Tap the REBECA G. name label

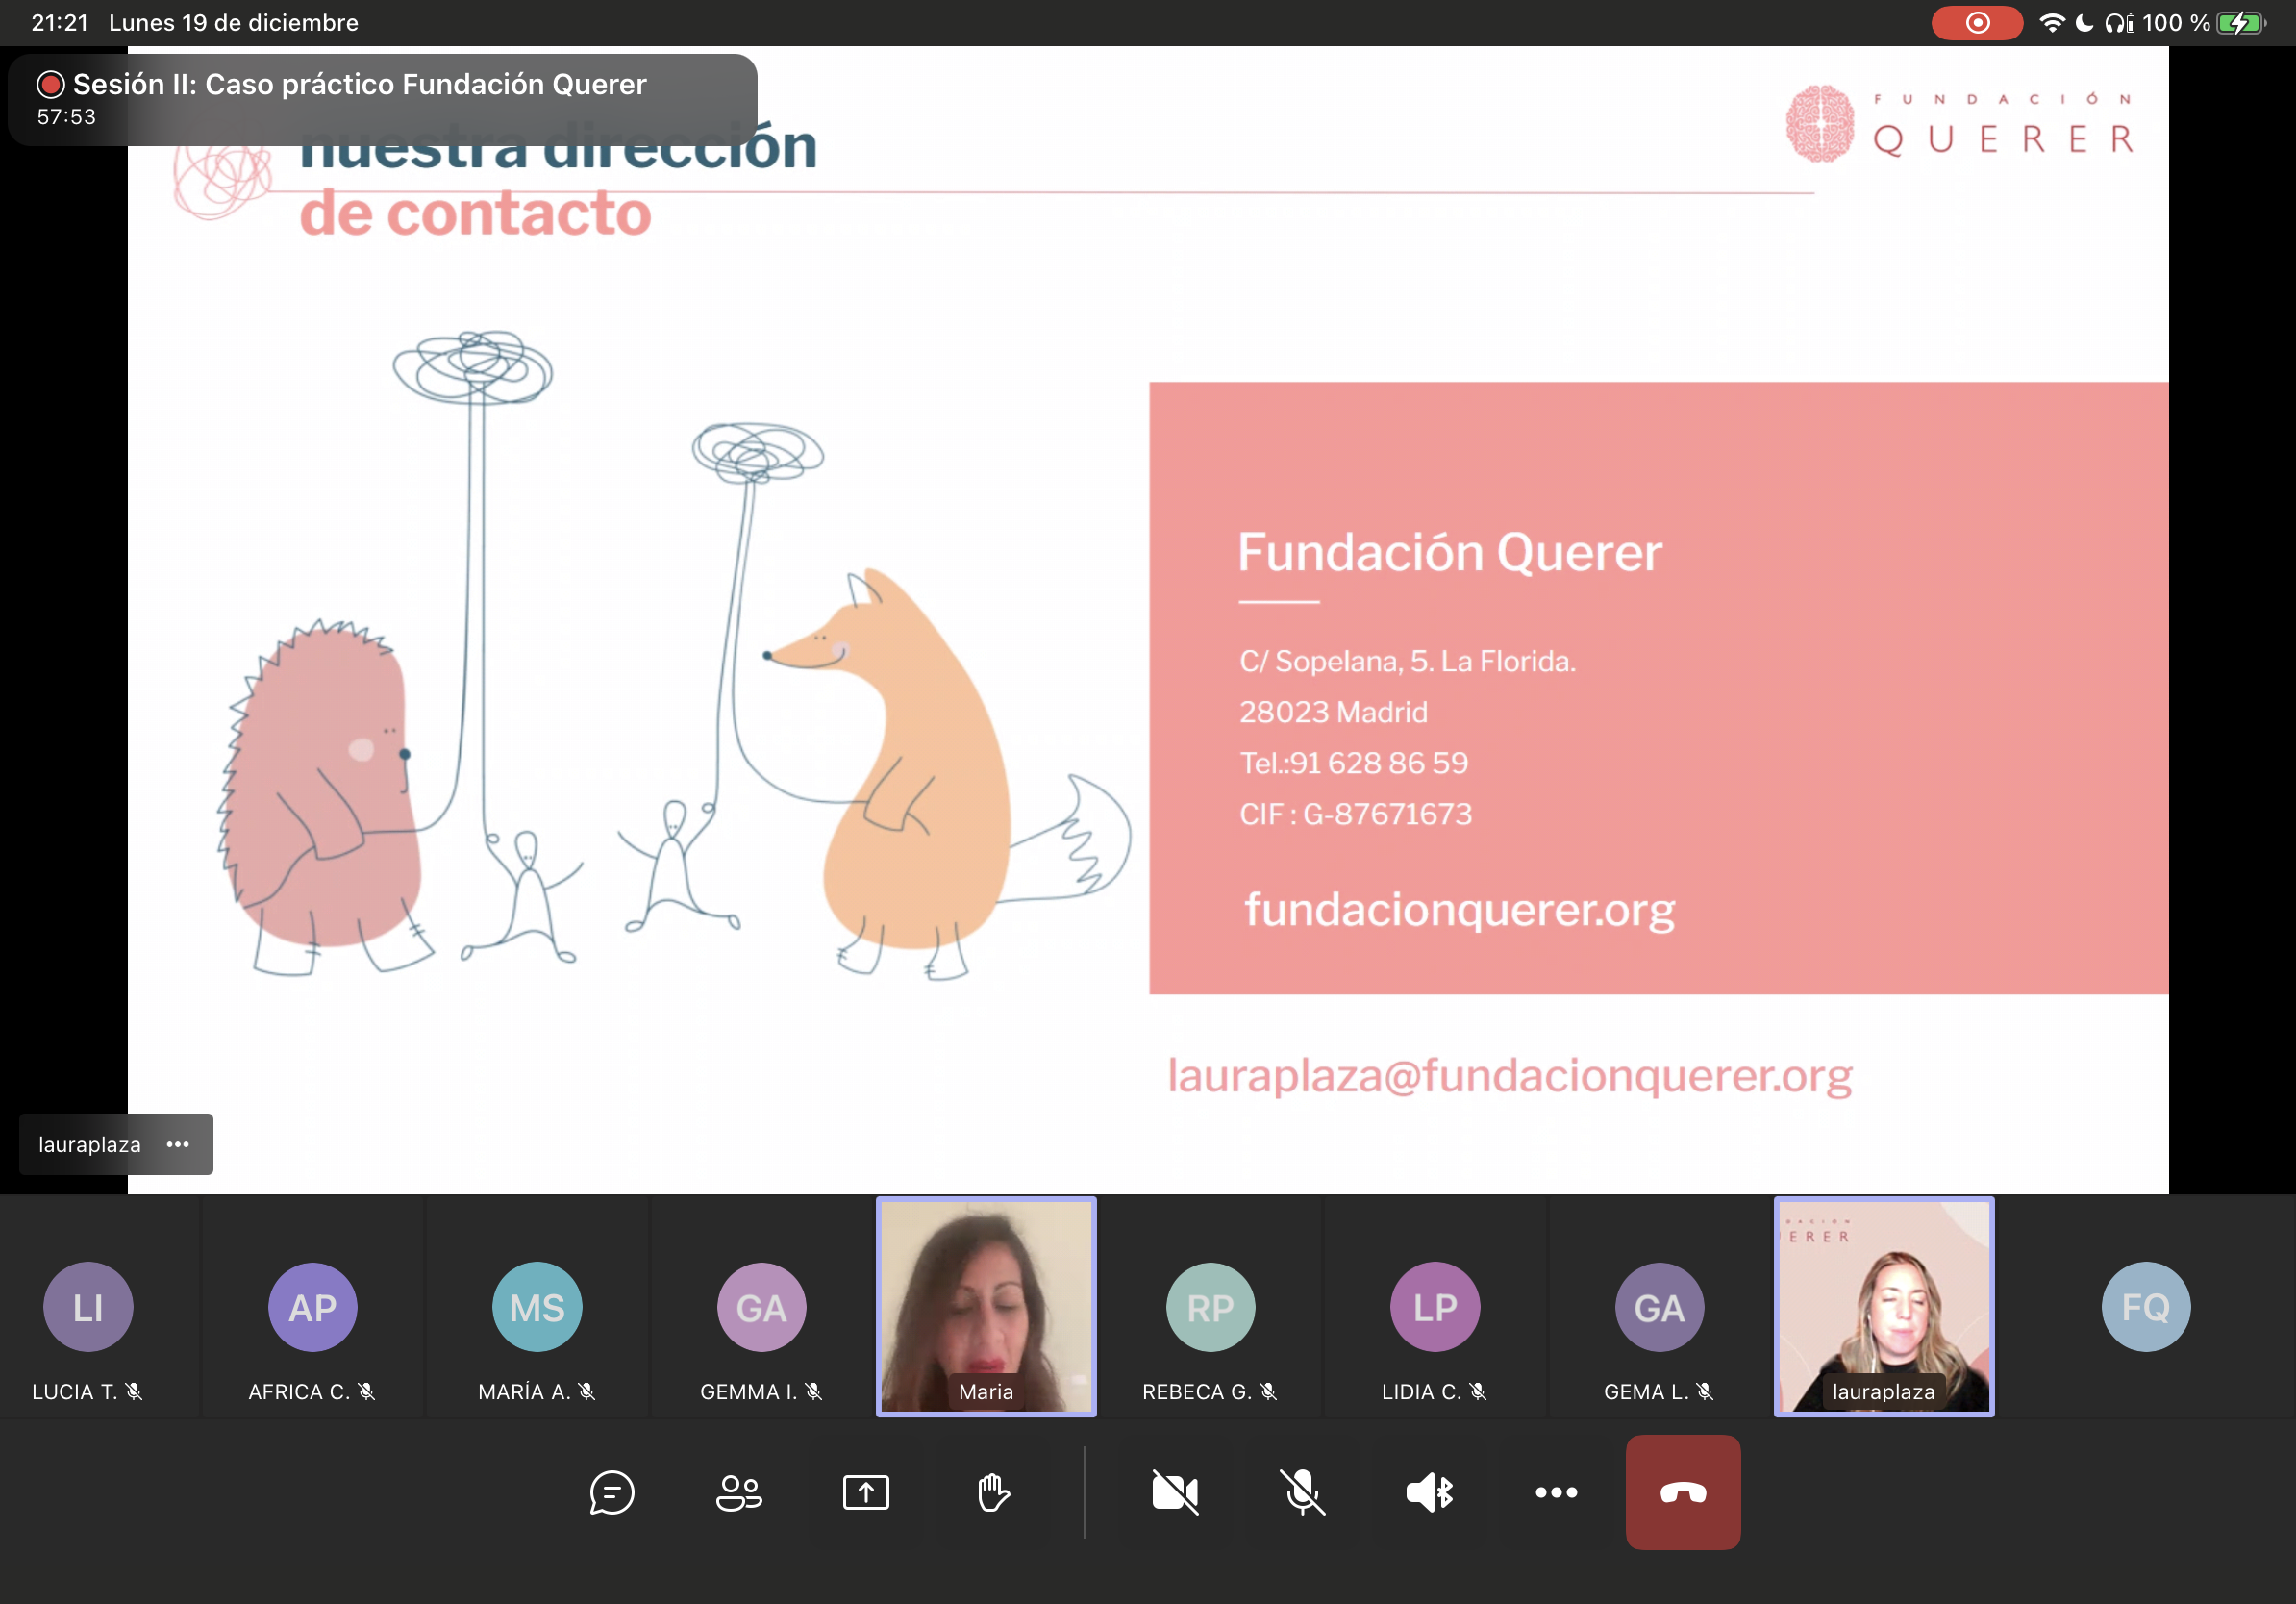tap(1197, 1392)
